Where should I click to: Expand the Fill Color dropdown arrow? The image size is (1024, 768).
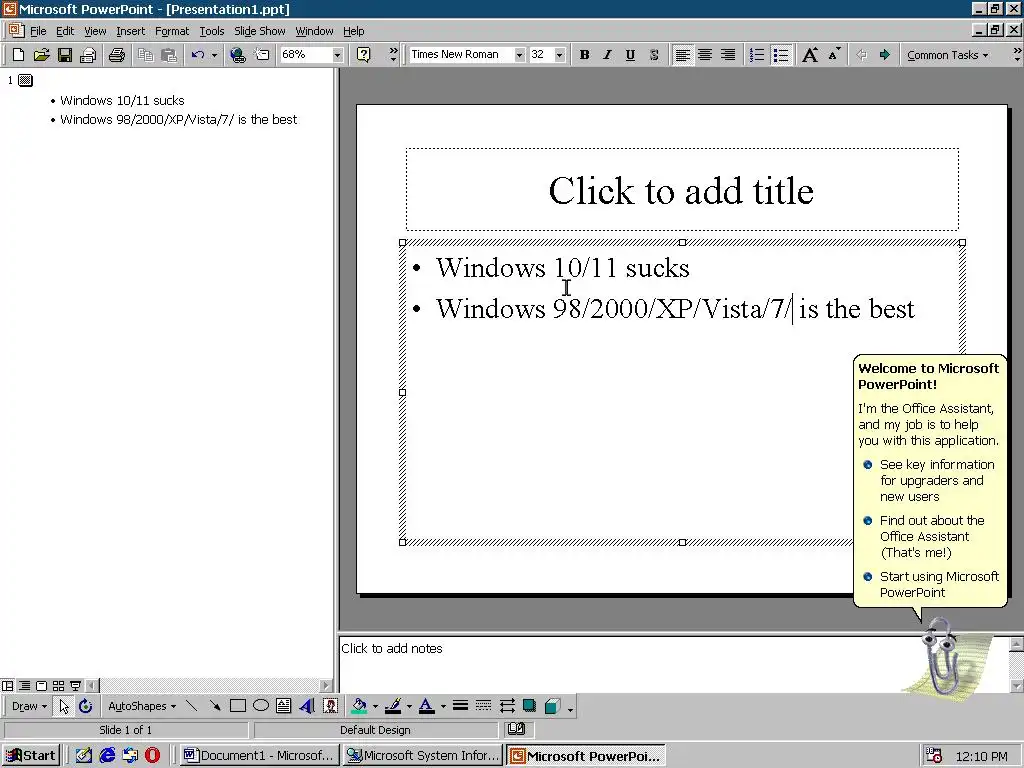coord(376,706)
